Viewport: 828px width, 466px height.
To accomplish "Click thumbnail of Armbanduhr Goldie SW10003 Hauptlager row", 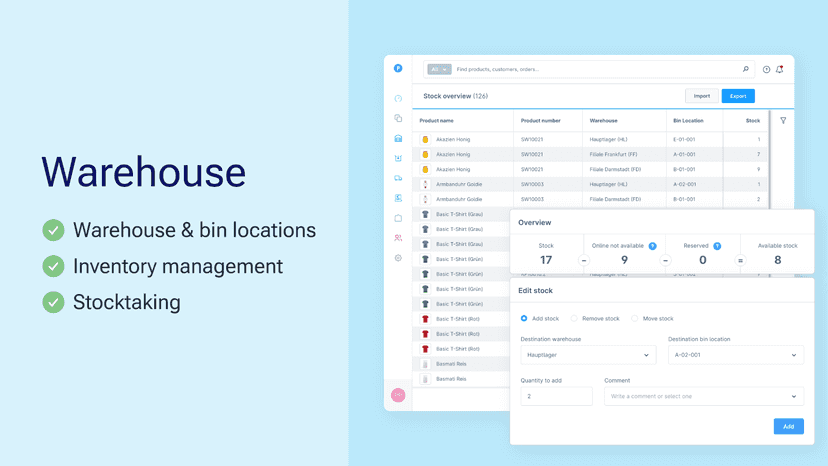I will [425, 184].
